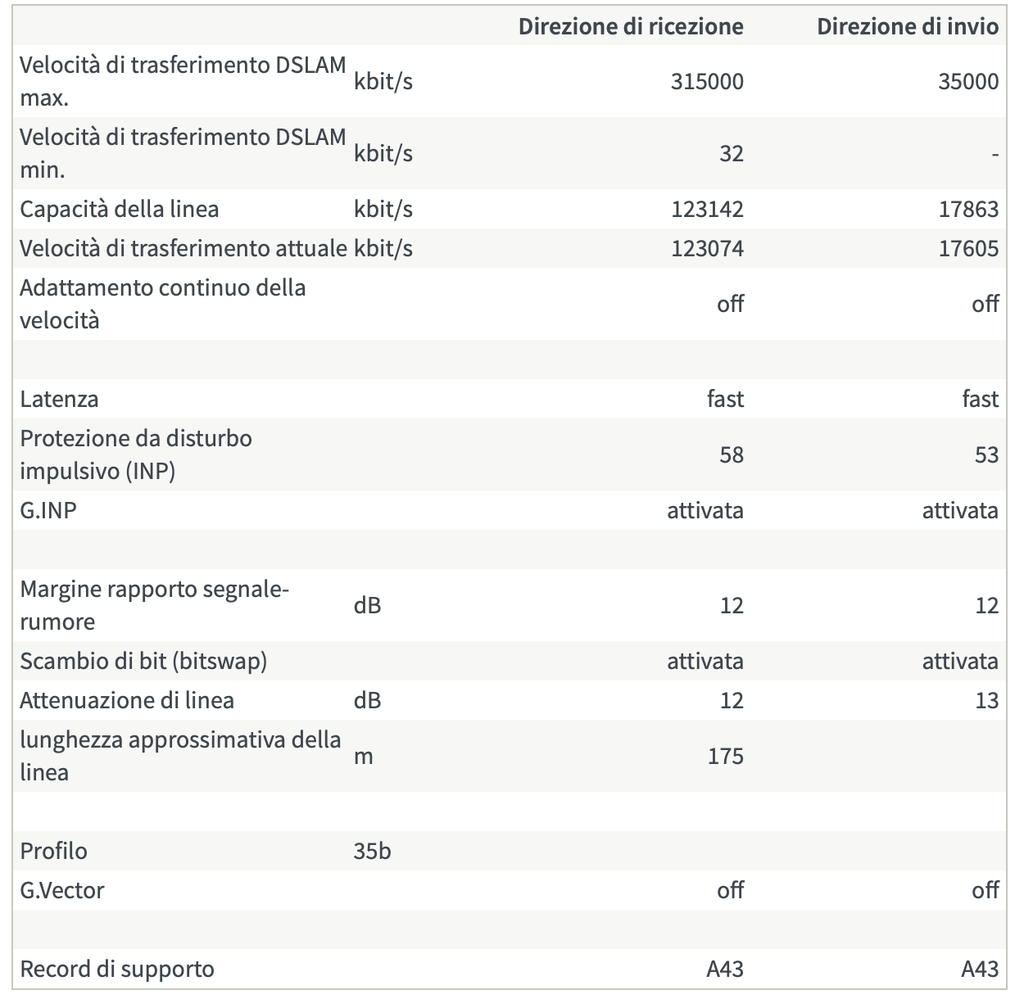Select the 123142 line capacity value
Viewport: 1024px width, 1008px height.
pyautogui.click(x=707, y=209)
